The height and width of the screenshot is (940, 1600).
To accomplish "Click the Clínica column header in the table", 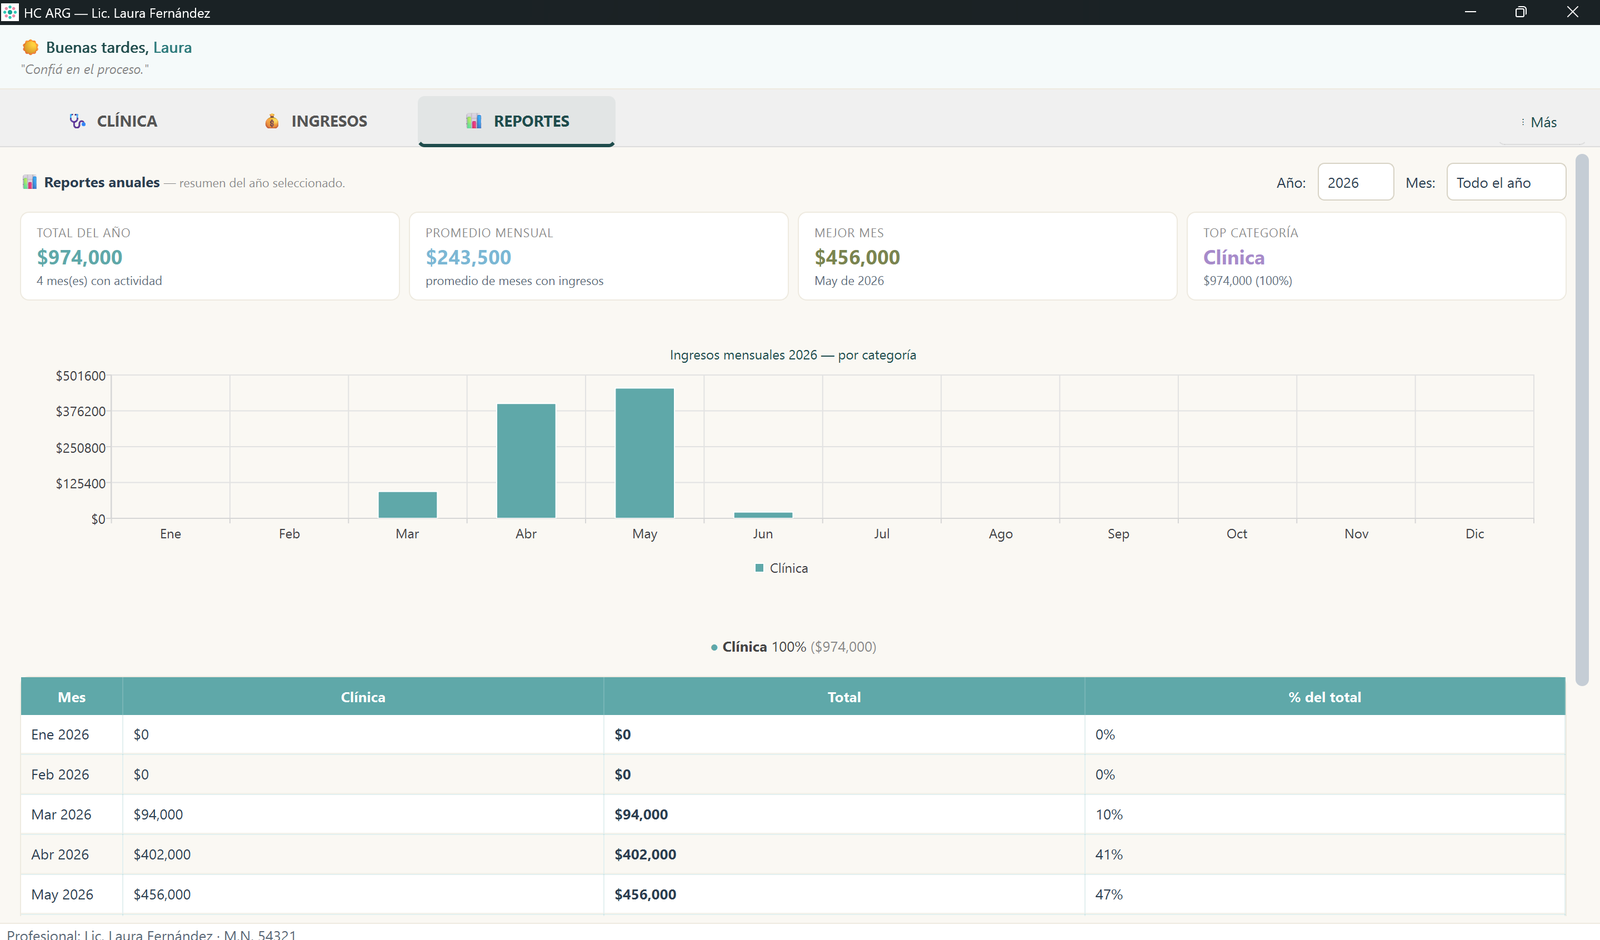I will 363,697.
